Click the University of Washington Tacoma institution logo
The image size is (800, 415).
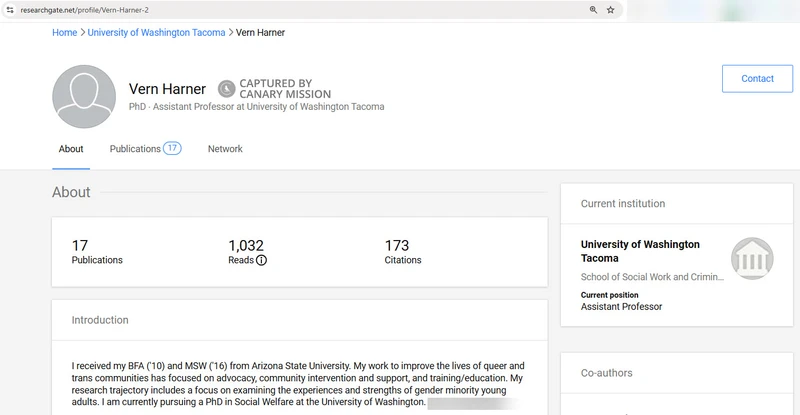pyautogui.click(x=752, y=258)
